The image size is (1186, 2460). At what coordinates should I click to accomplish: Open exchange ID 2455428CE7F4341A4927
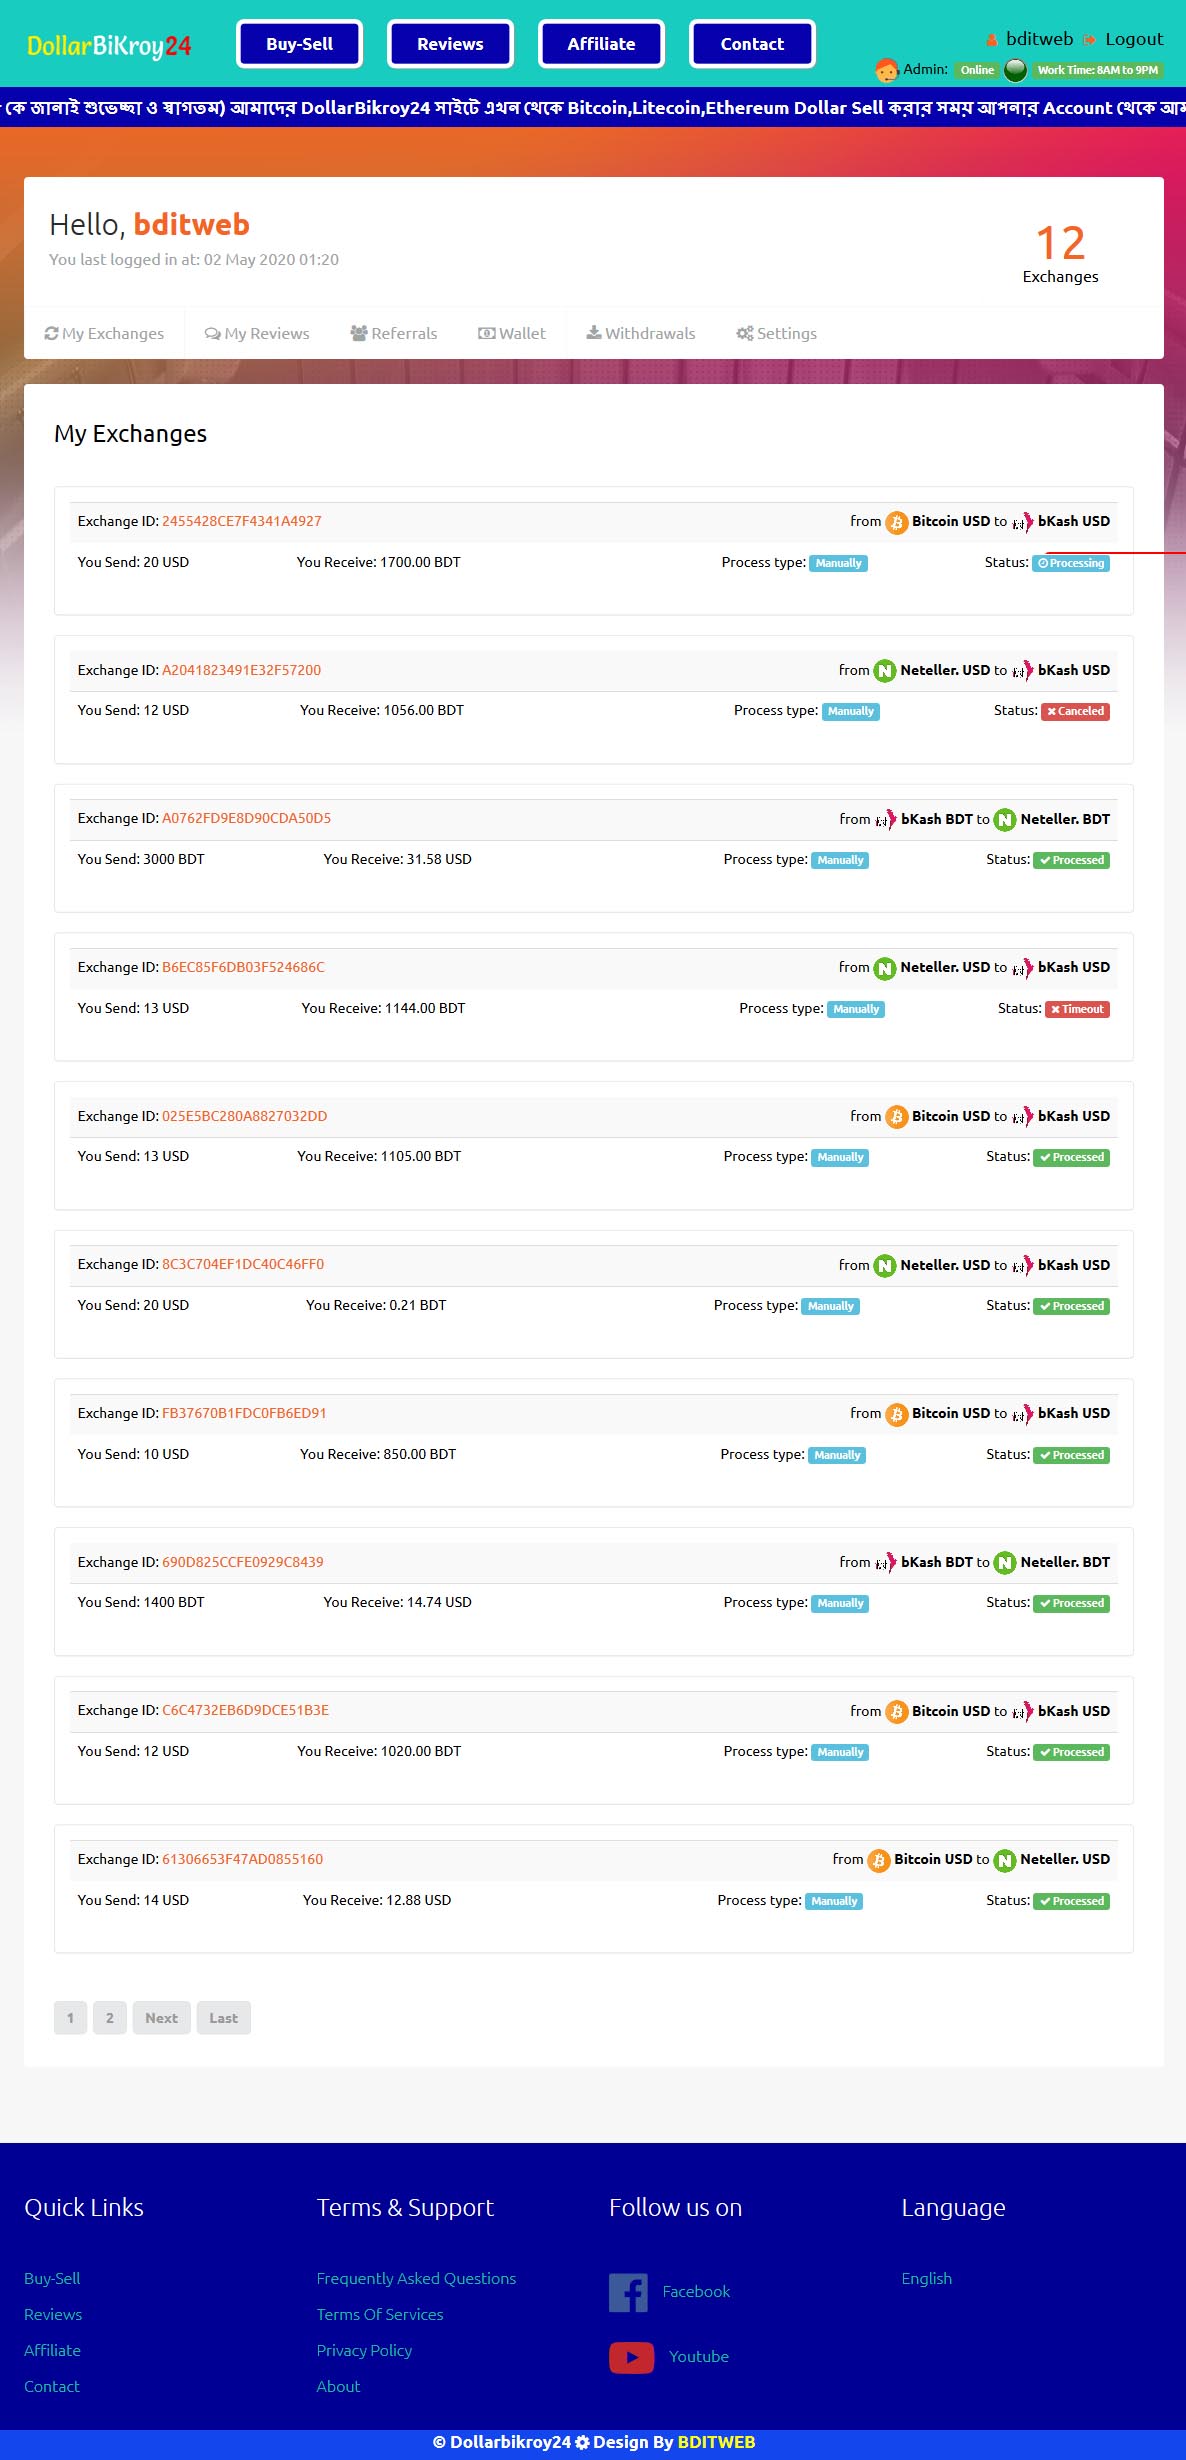click(x=242, y=521)
